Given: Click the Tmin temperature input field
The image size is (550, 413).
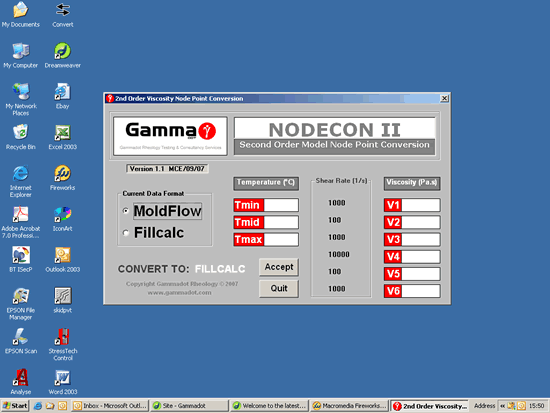Looking at the screenshot, I should pos(281,205).
